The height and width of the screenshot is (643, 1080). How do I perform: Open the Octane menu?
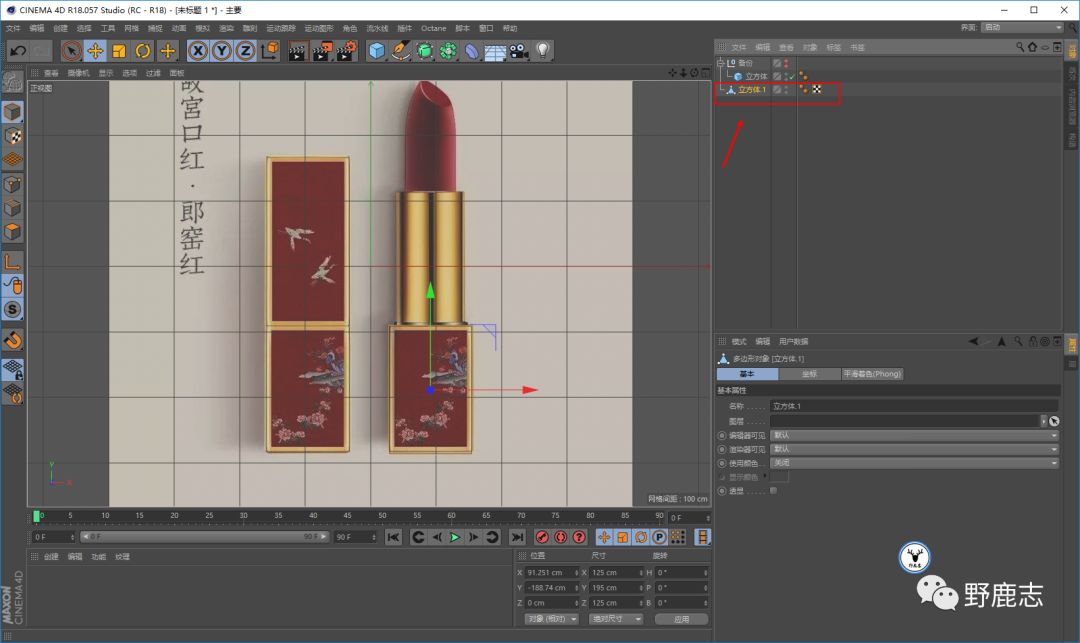click(433, 28)
